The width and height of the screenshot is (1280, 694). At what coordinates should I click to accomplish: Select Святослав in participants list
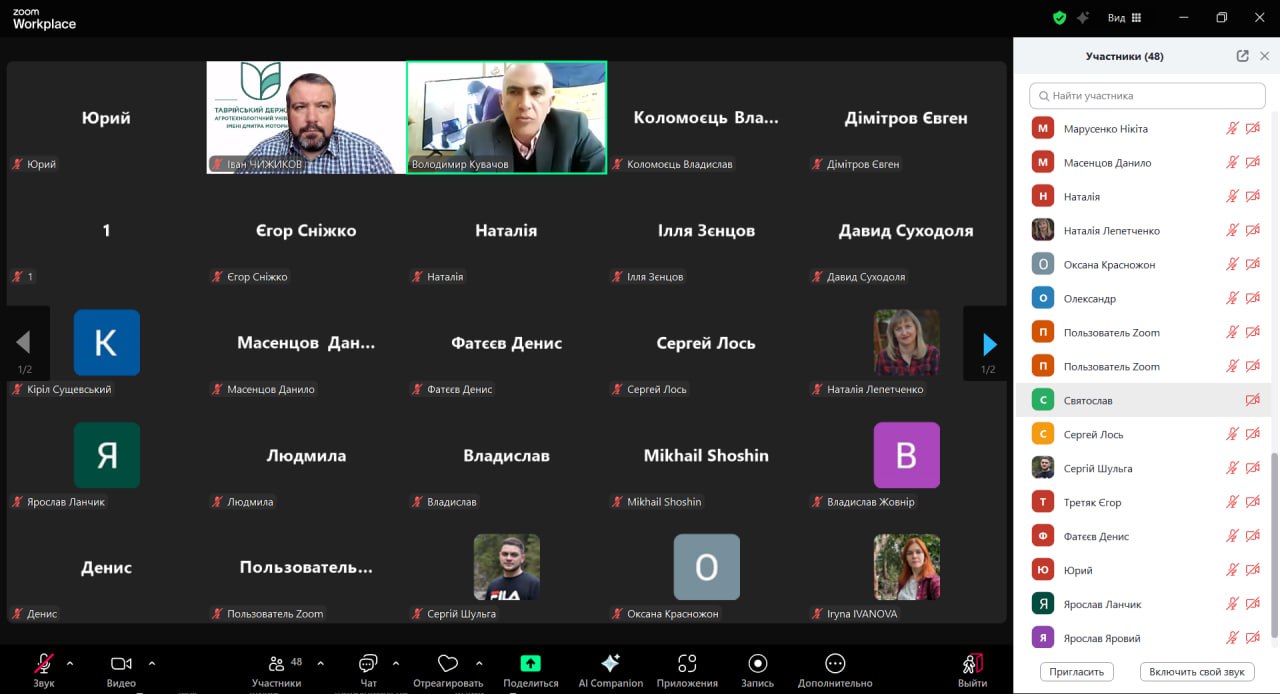click(1142, 400)
